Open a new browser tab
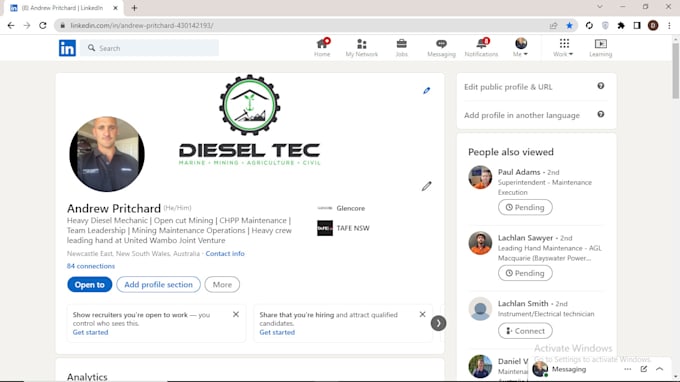Screen dimensions: 680x382 134,8
